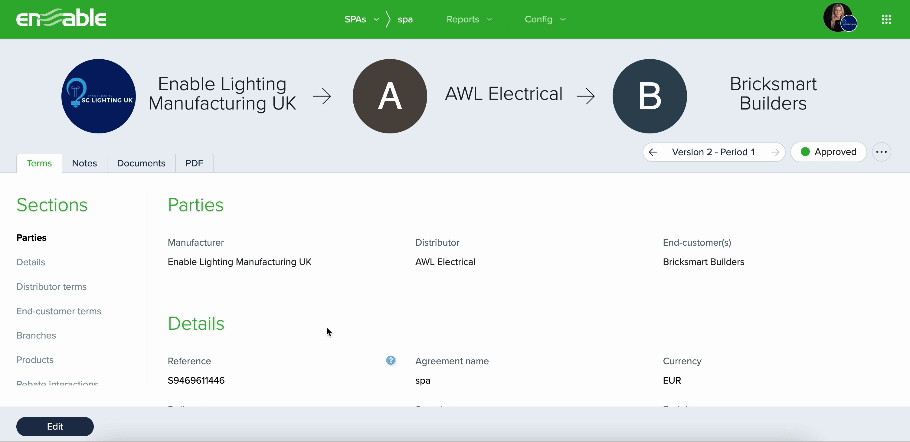
Task: Click the Bricksmart Builders 'B' avatar
Action: (x=650, y=96)
